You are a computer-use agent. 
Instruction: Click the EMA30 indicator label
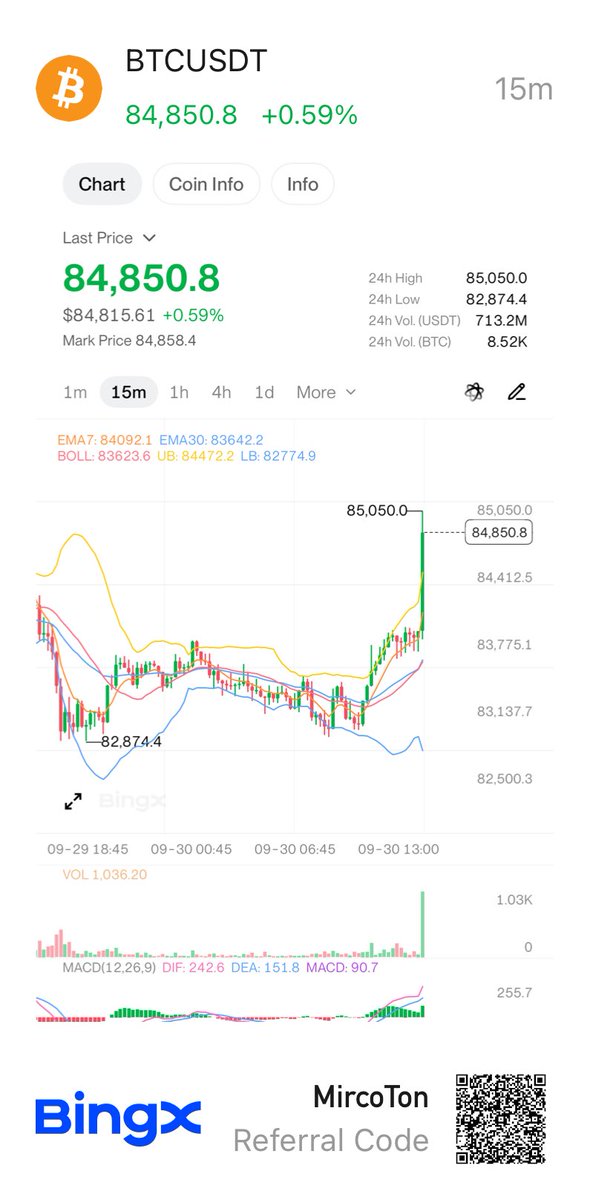pyautogui.click(x=211, y=439)
